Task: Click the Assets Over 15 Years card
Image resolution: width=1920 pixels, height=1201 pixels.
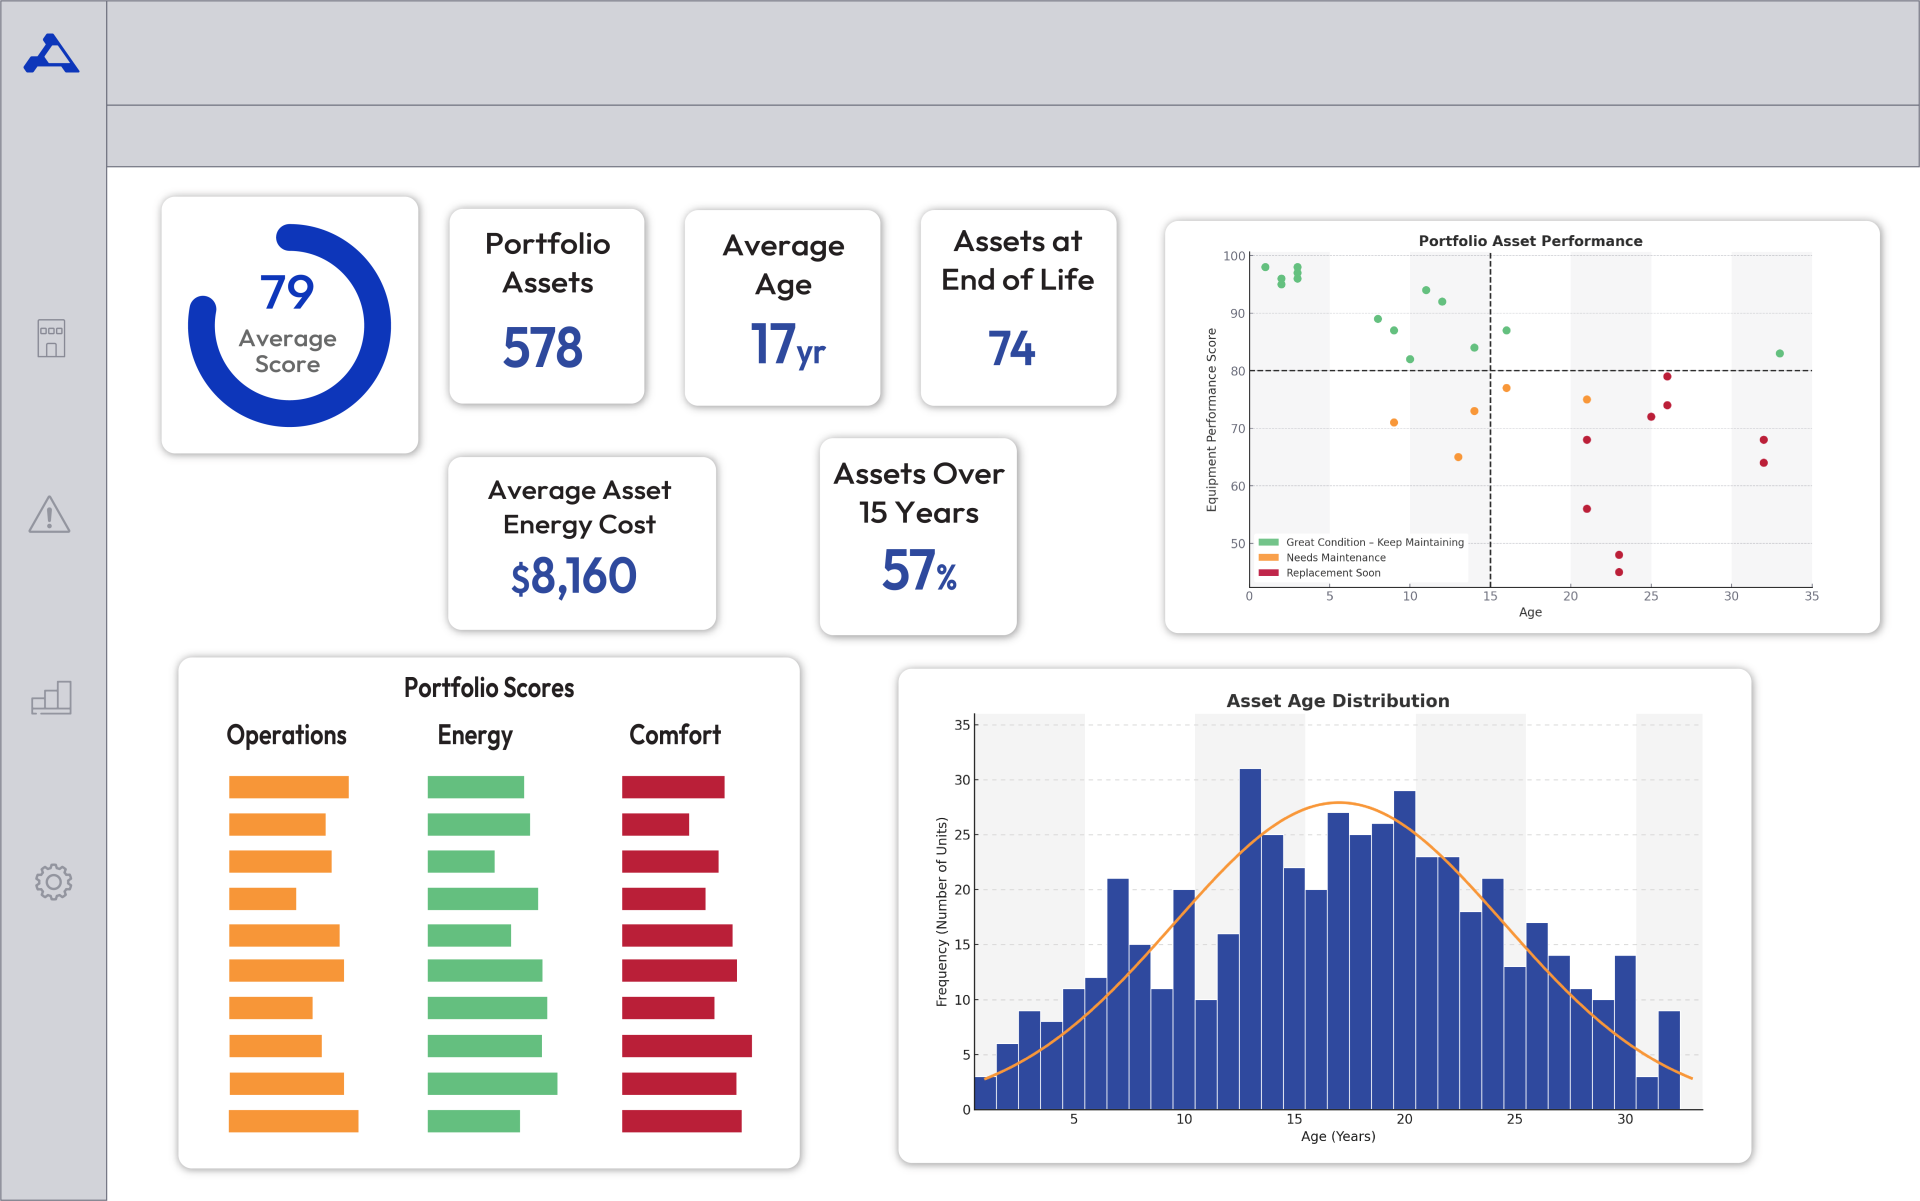Action: [x=918, y=536]
